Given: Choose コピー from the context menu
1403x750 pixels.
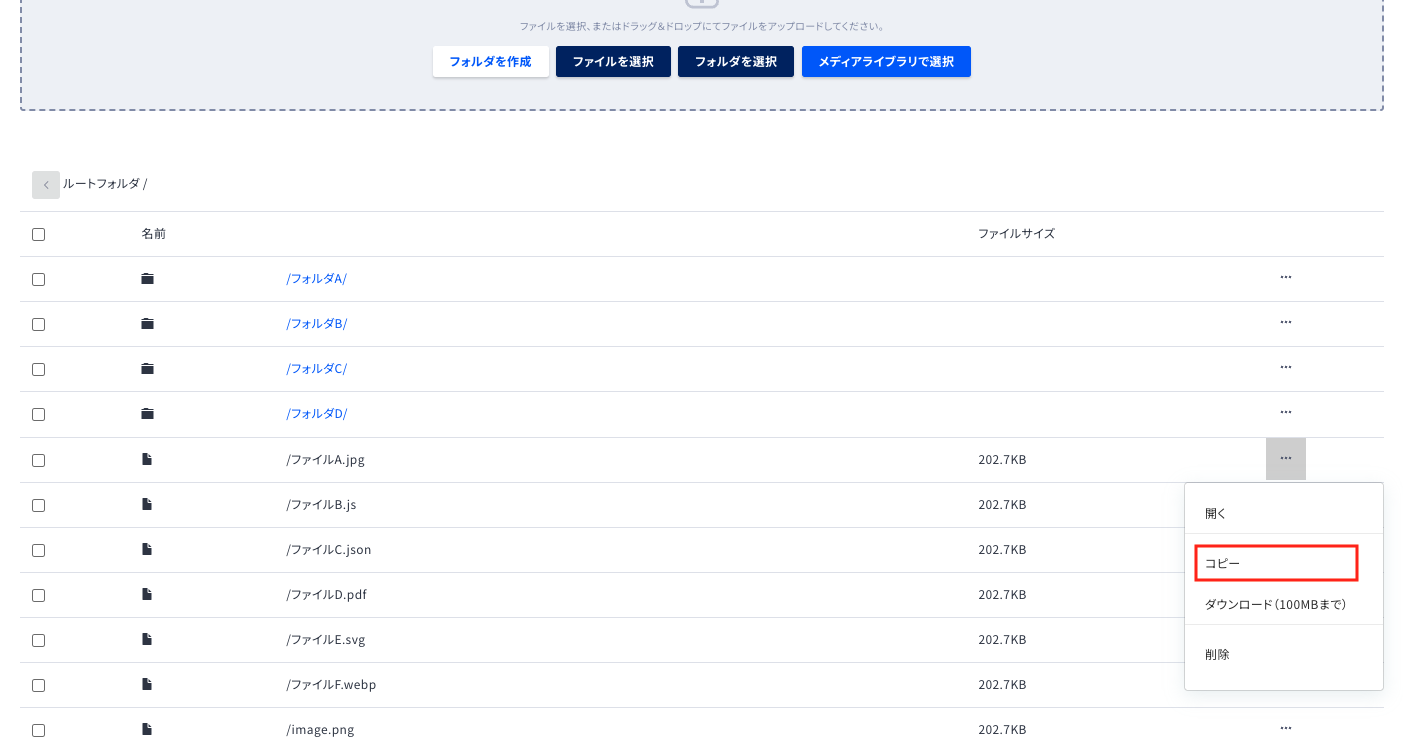Looking at the screenshot, I should click(x=1276, y=563).
